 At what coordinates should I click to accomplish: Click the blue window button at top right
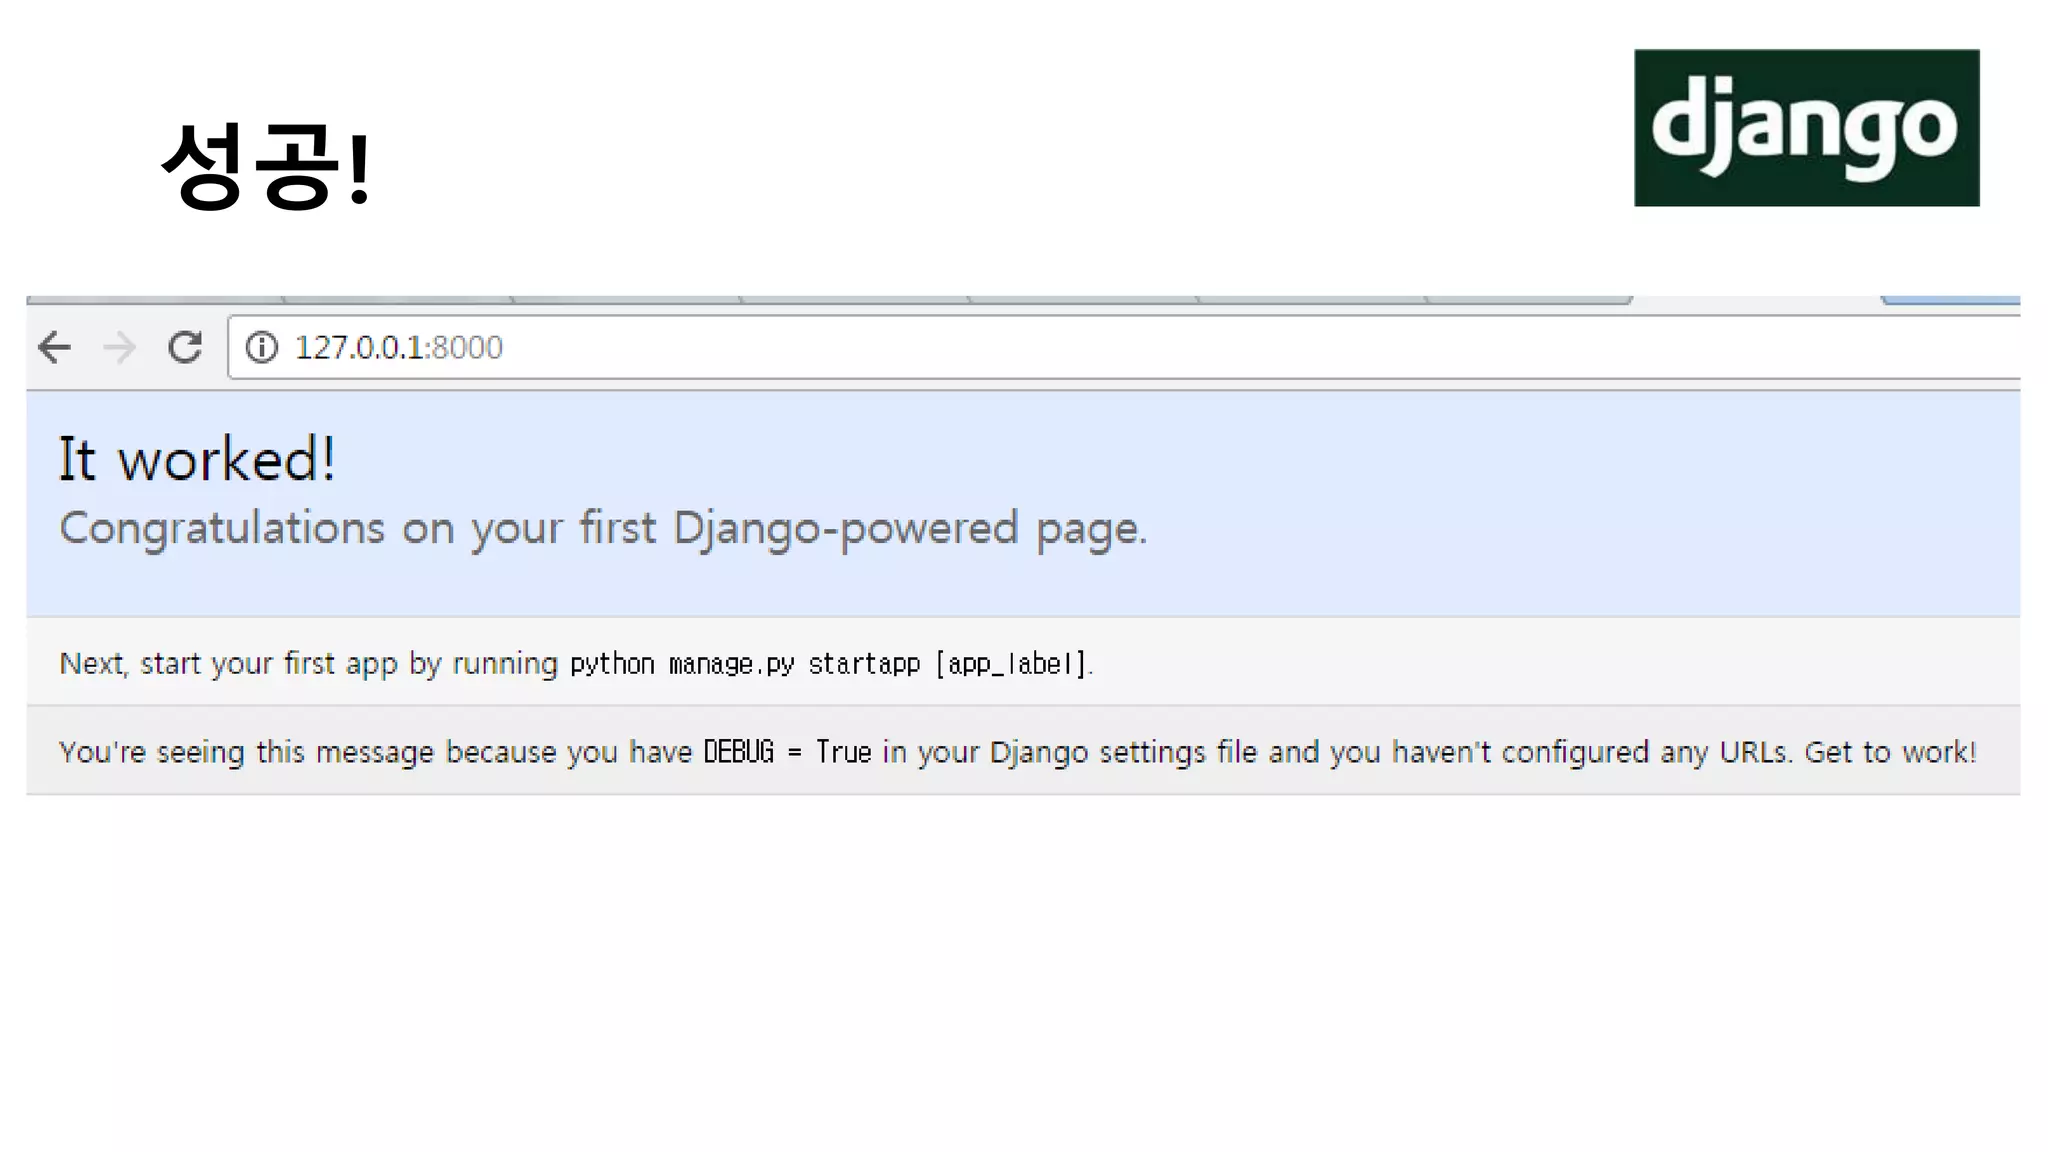coord(1950,299)
